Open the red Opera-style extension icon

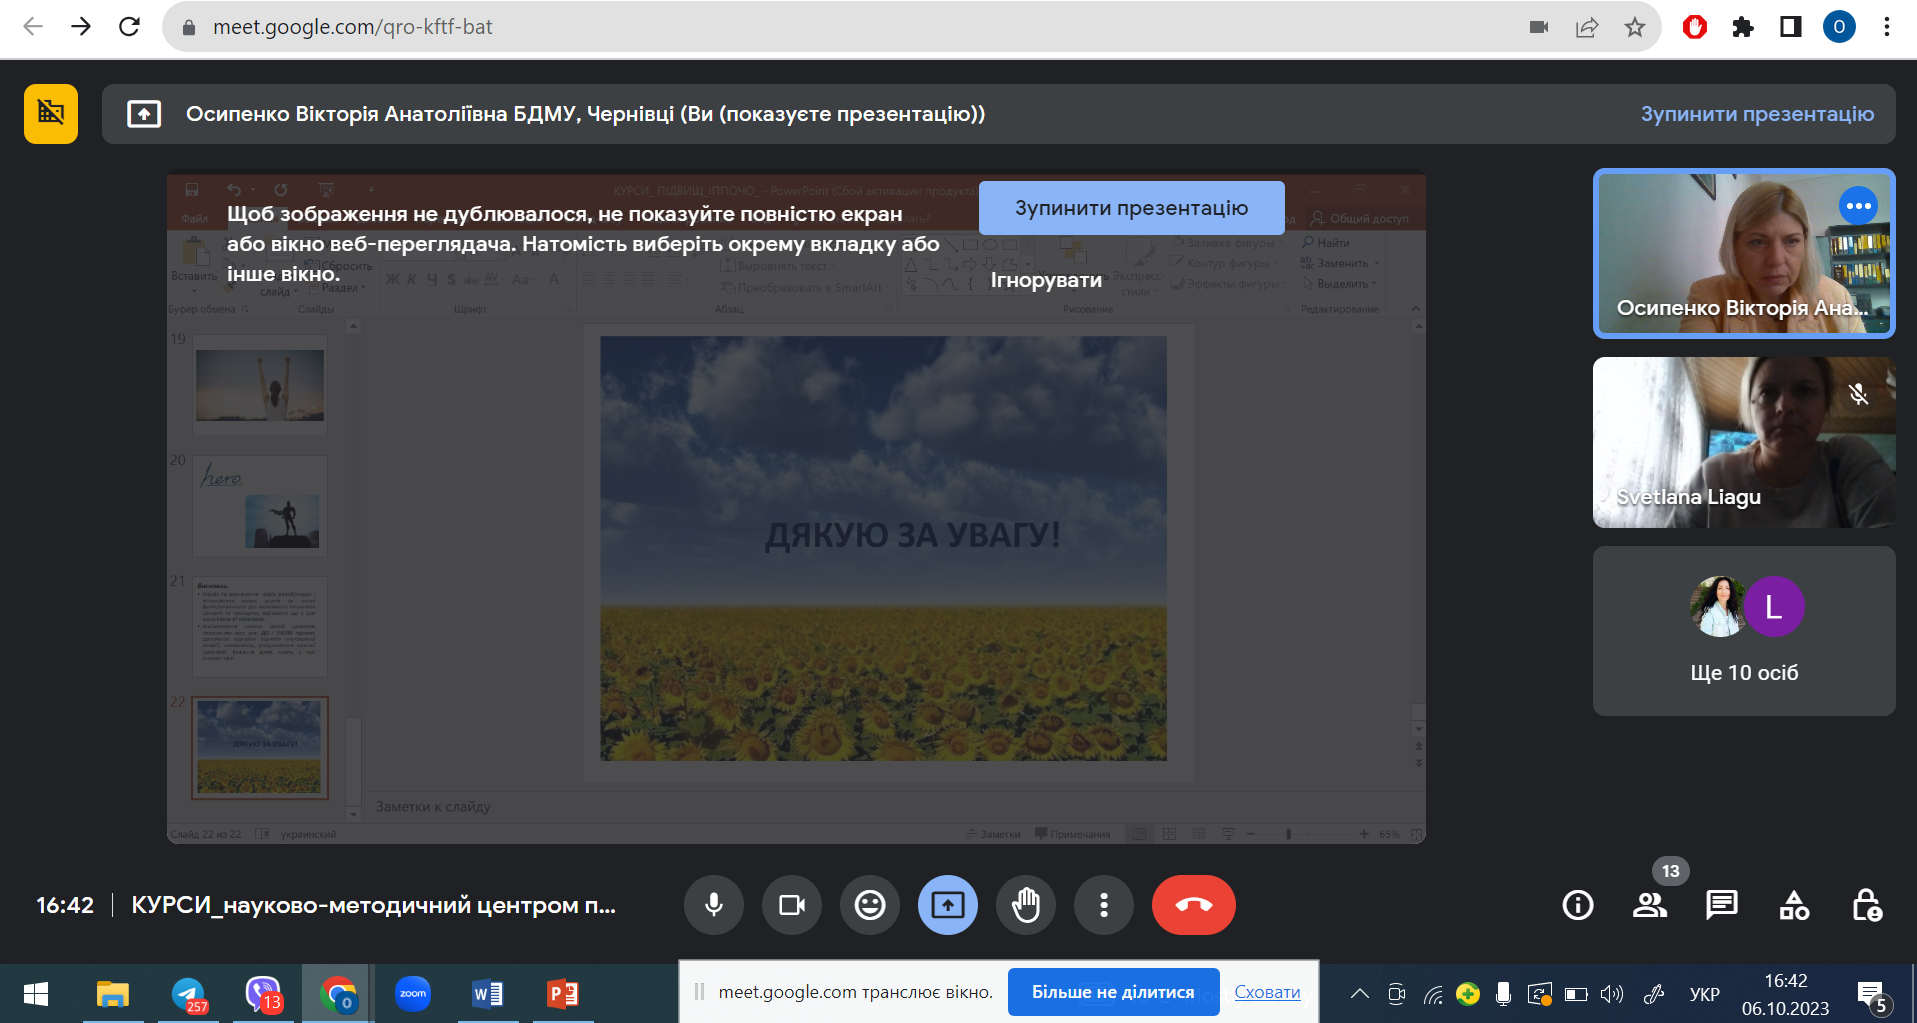[x=1695, y=27]
